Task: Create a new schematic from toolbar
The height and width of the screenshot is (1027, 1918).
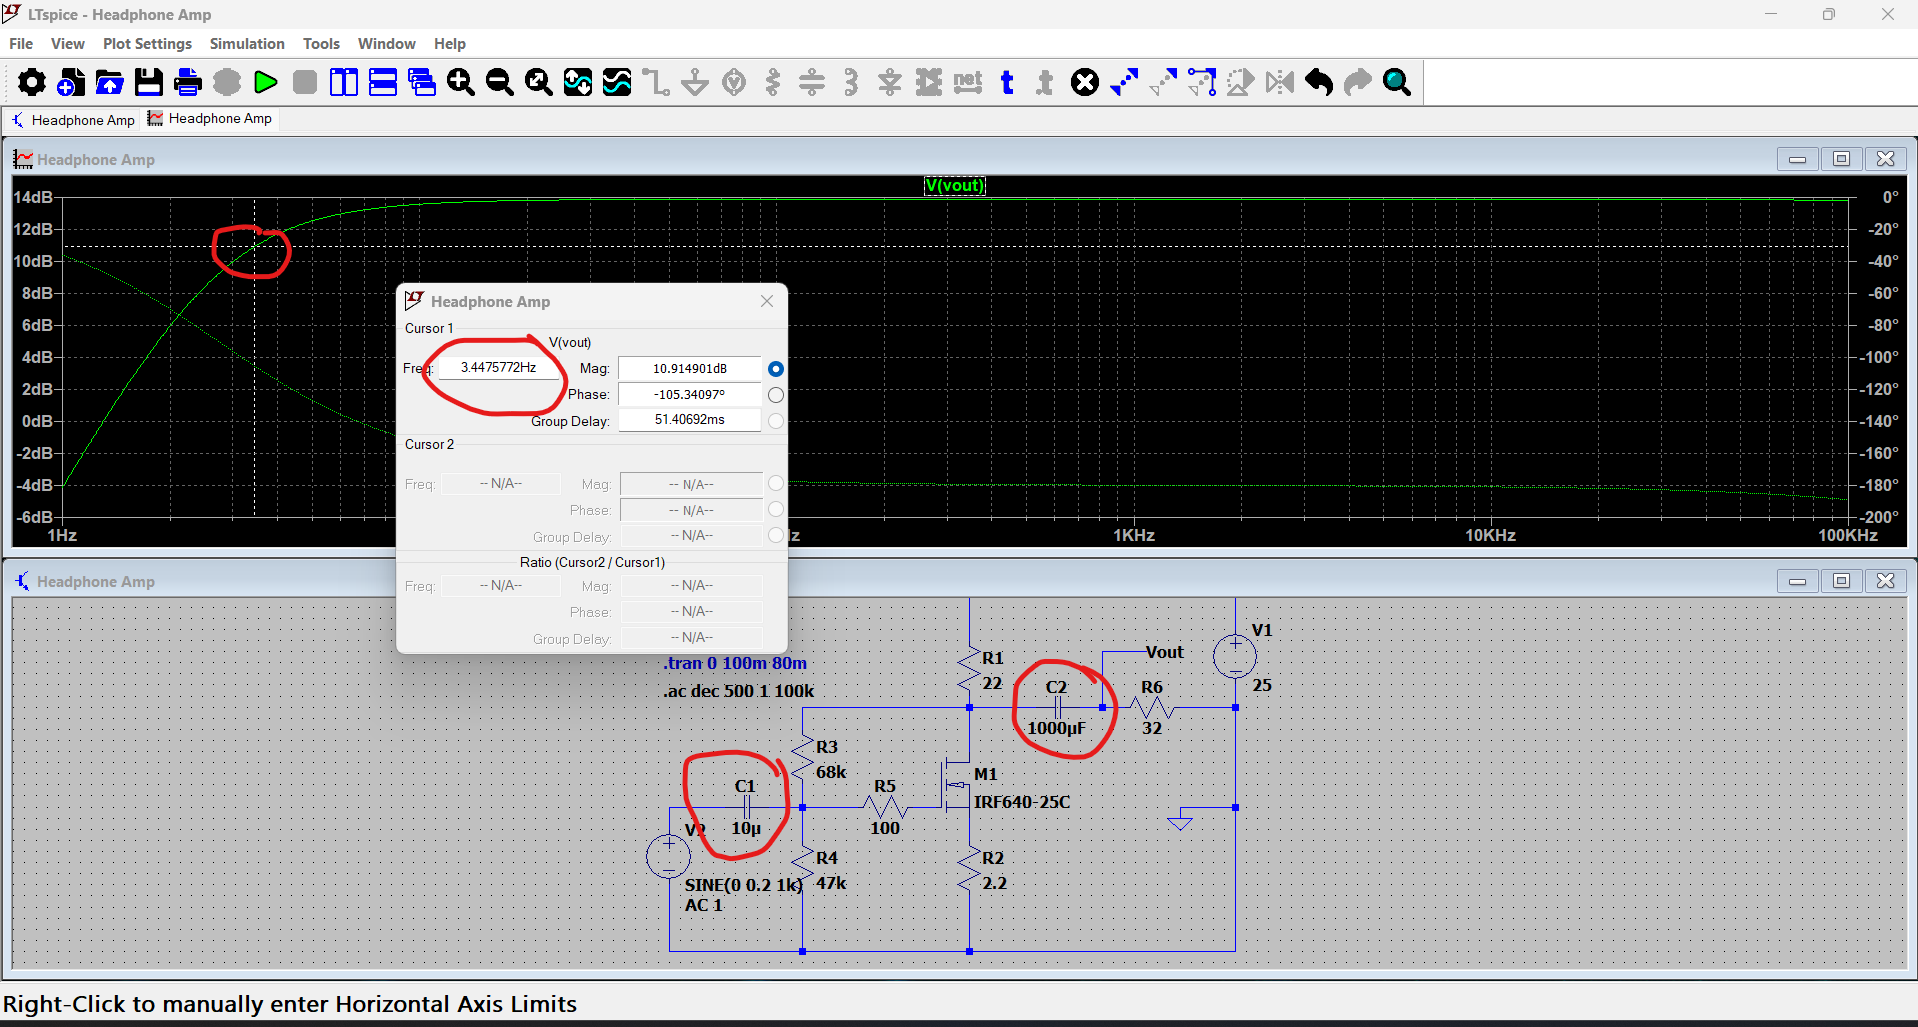Action: (71, 82)
